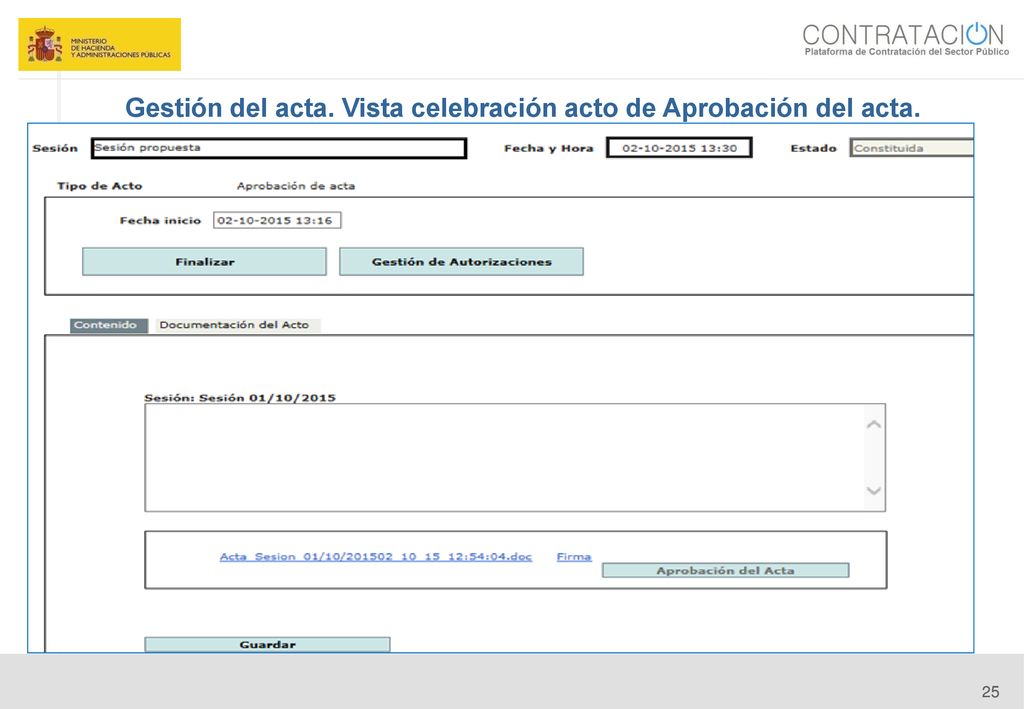This screenshot has width=1024, height=709.
Task: Switch to the Contenido tab
Action: (x=108, y=325)
